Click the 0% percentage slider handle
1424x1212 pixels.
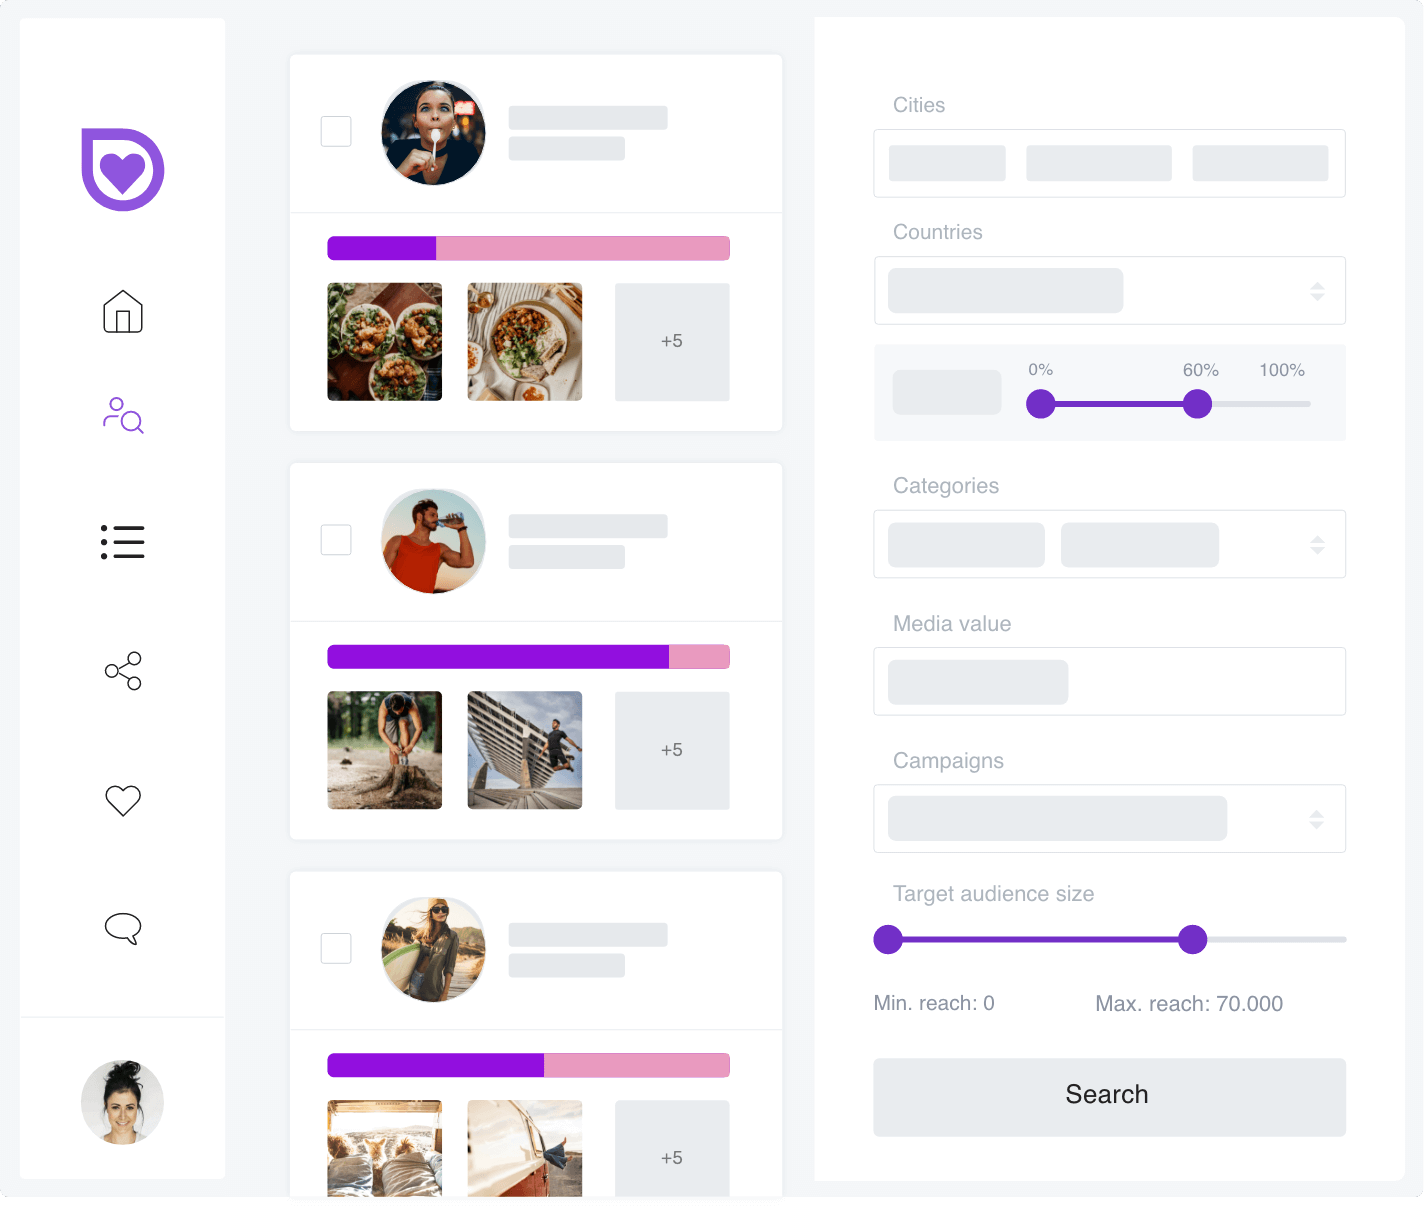click(1041, 404)
